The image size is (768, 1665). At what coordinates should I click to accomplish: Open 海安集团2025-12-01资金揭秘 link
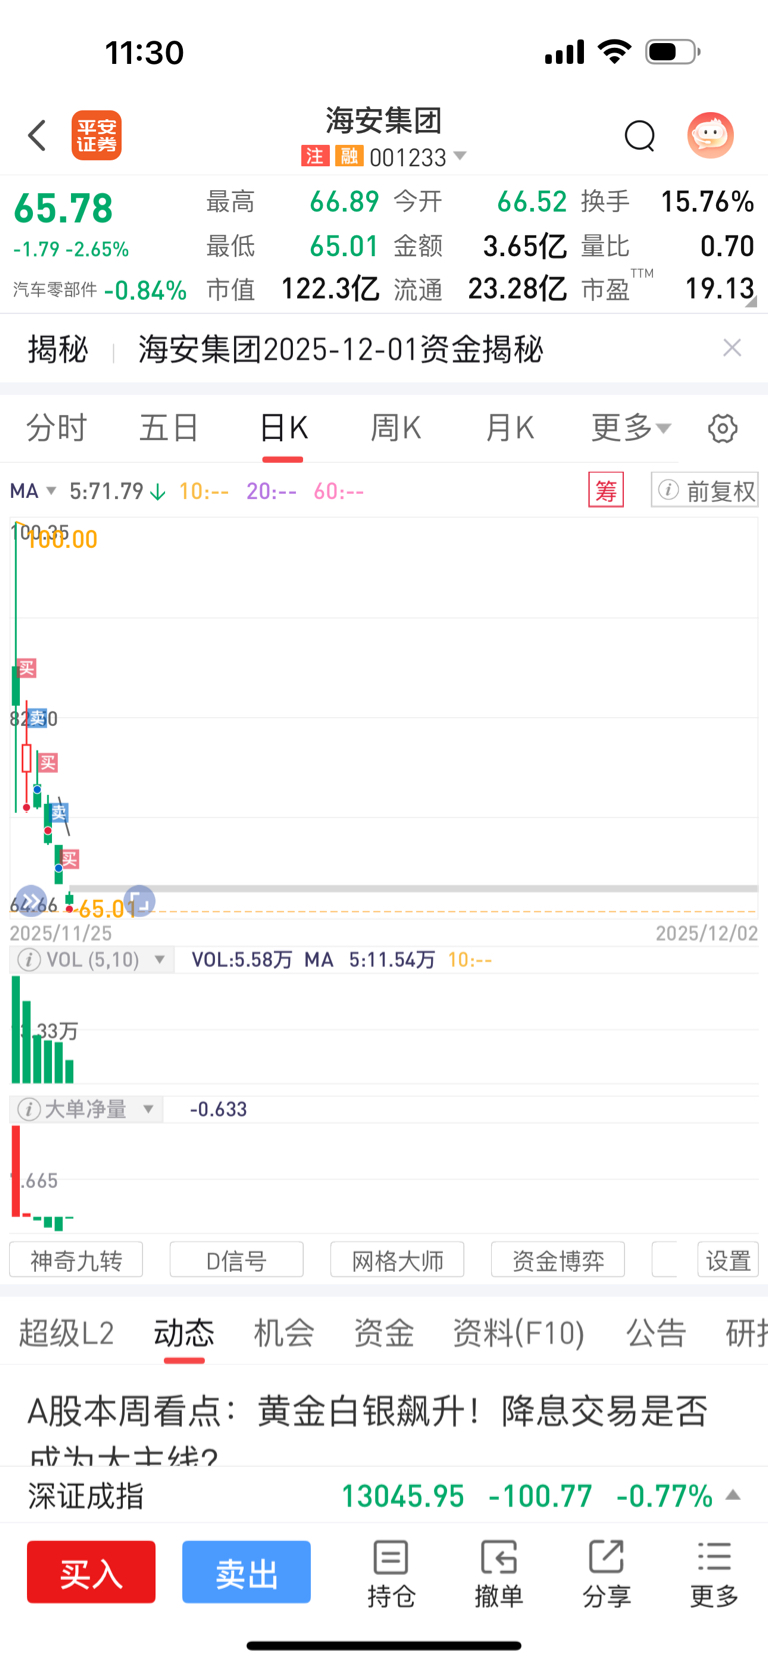[x=340, y=349]
